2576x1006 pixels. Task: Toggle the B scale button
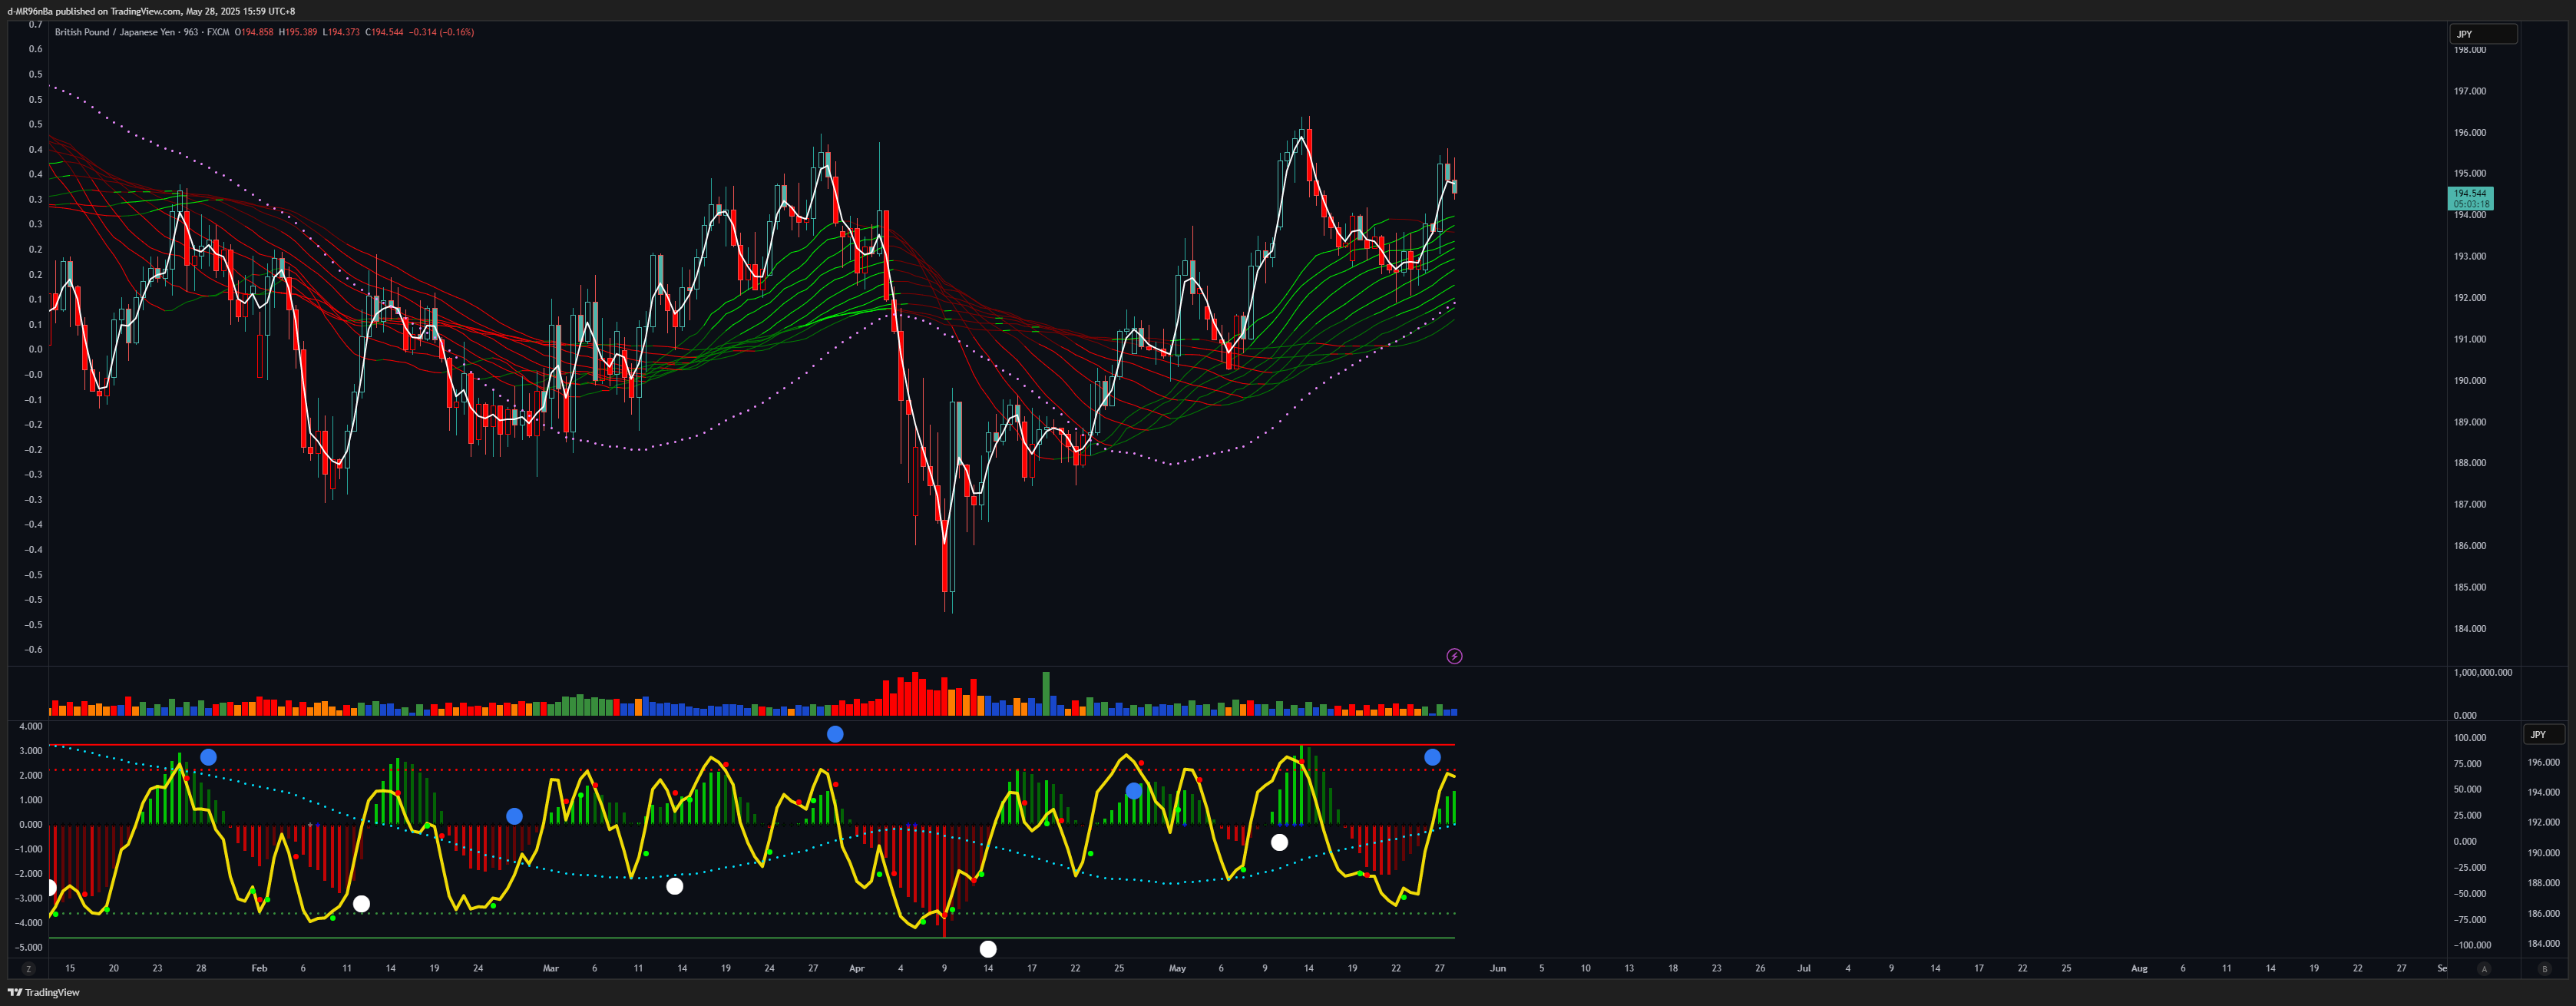2545,968
